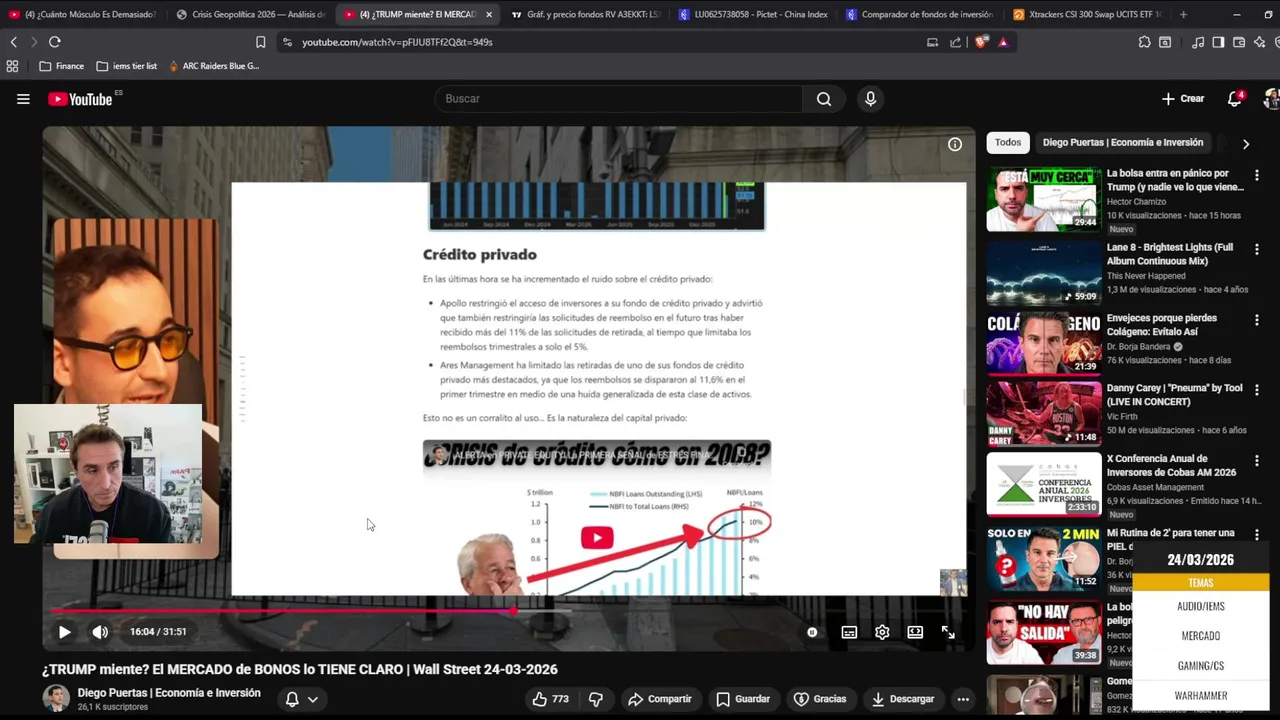Switch to theater mode view

pos(915,632)
